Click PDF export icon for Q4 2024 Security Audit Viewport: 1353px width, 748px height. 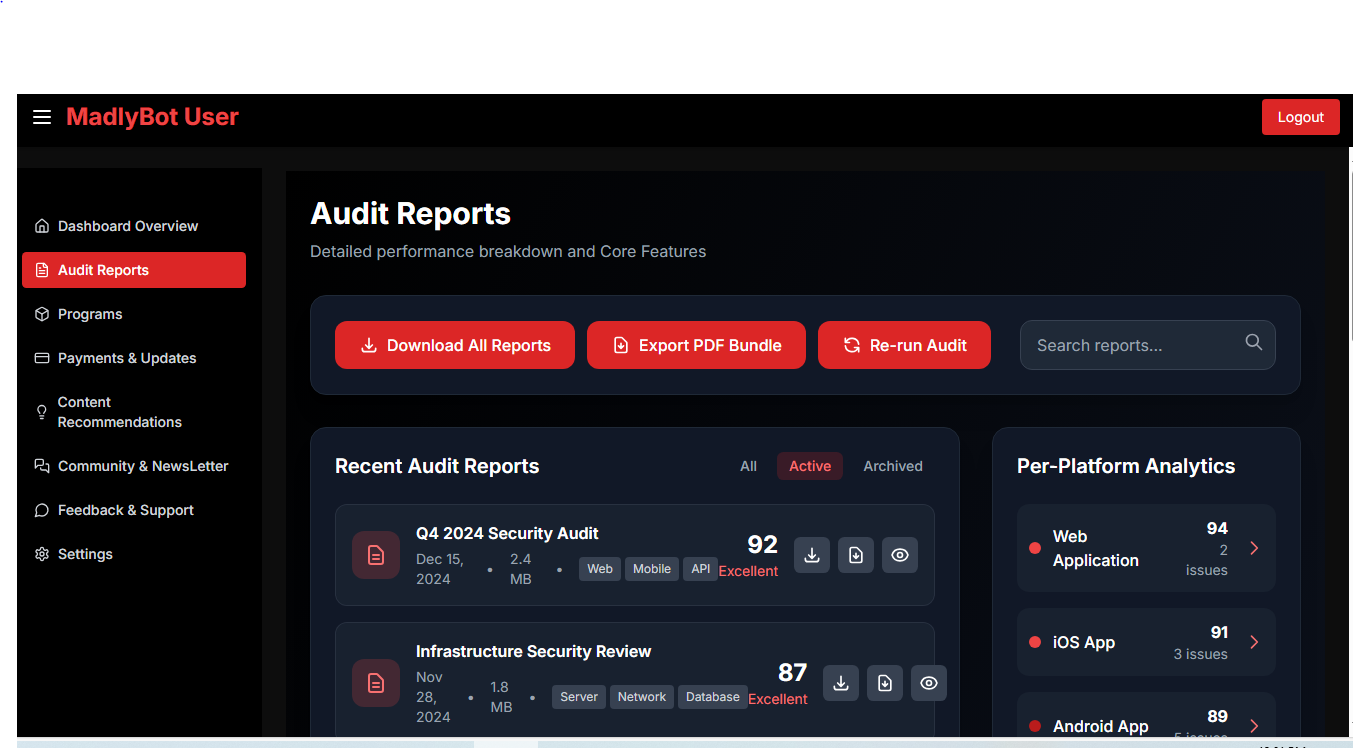coord(856,555)
